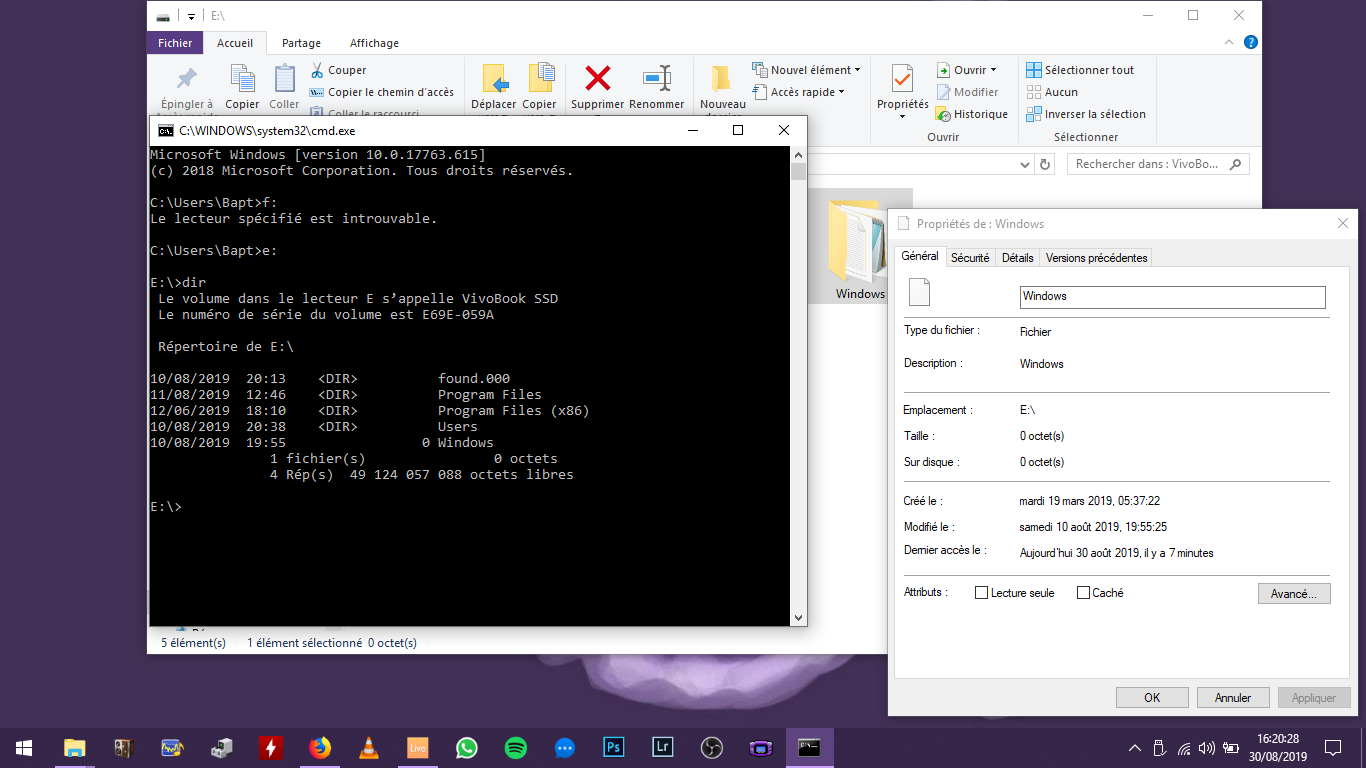Open the Fichier menu in Explorer
The width and height of the screenshot is (1366, 768).
point(175,43)
